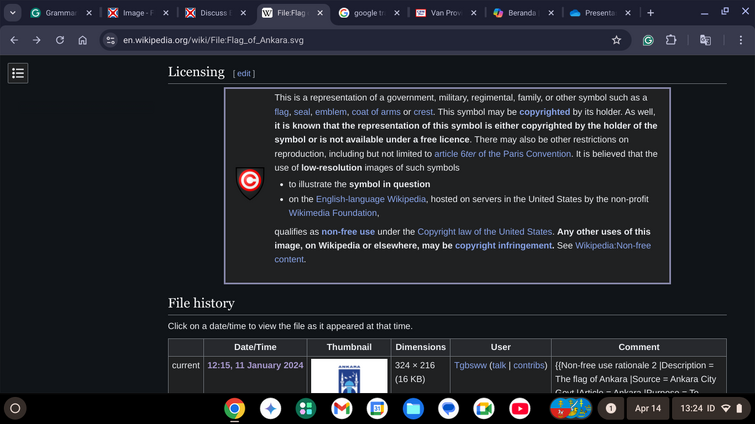Edit the Licensing section
Screen dimensions: 755x424
coord(244,74)
